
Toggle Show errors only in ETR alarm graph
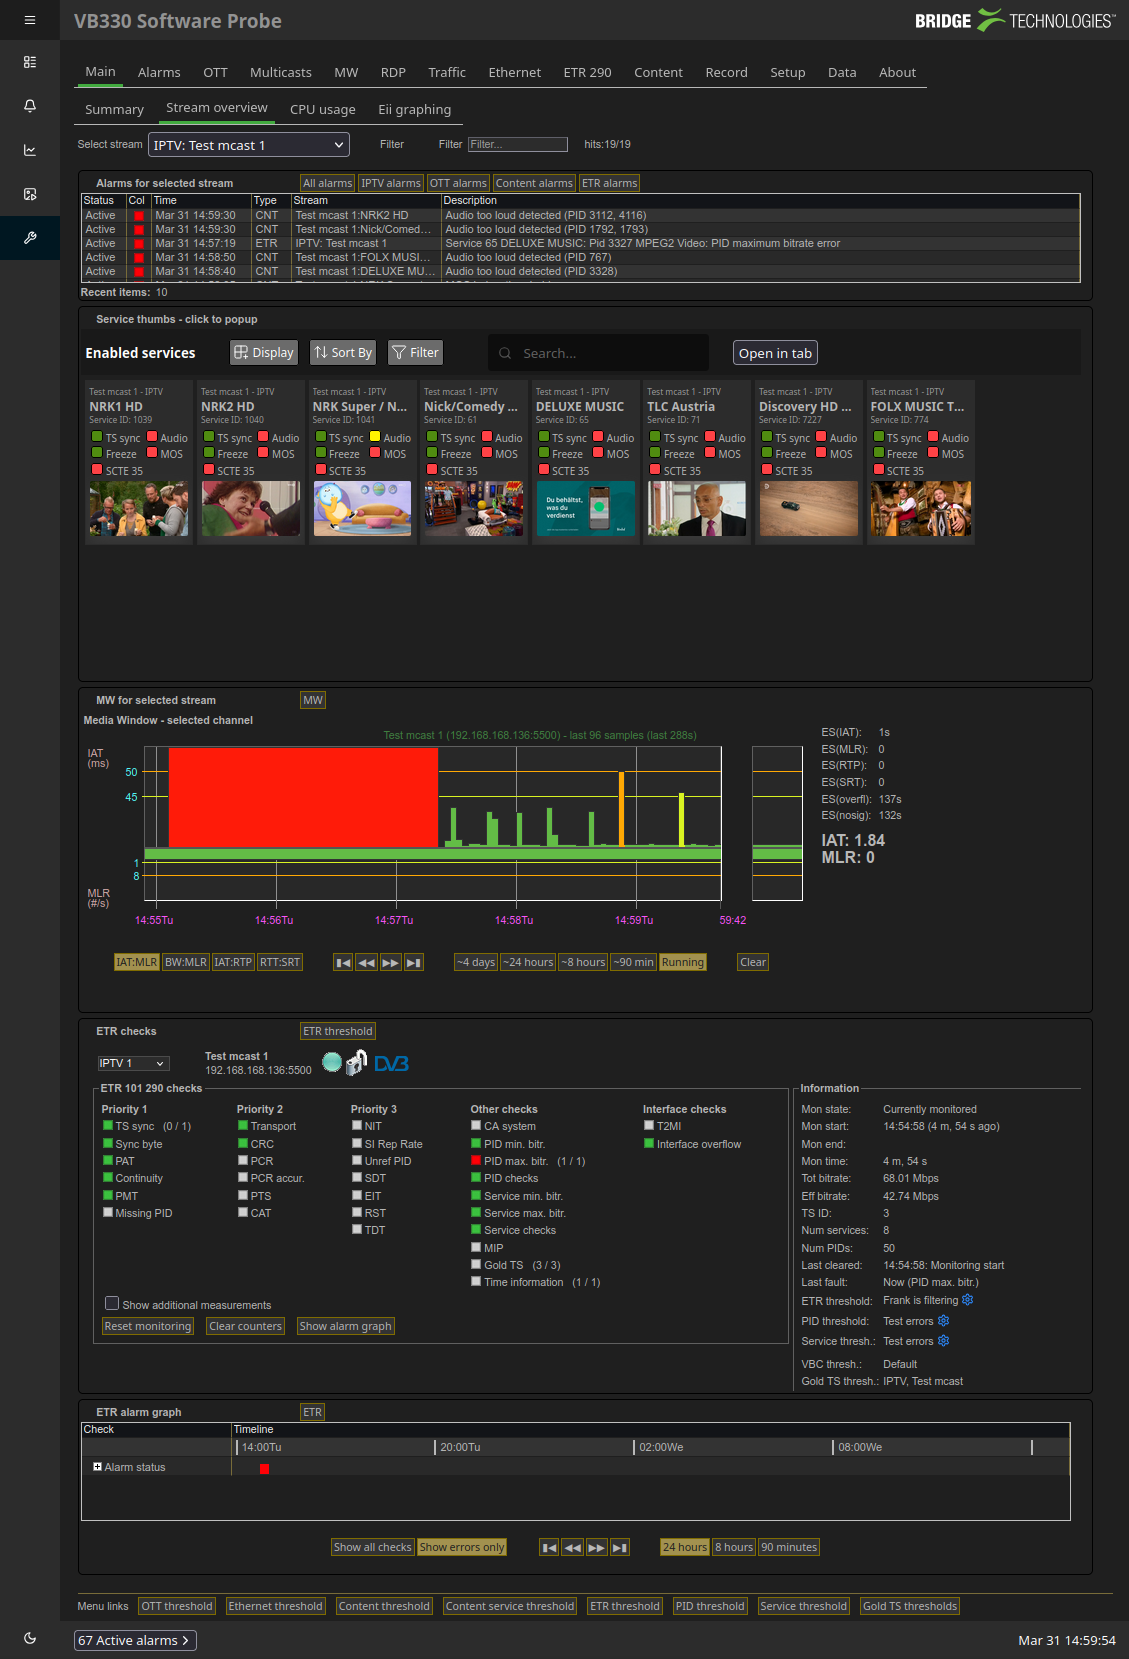[x=461, y=1547]
